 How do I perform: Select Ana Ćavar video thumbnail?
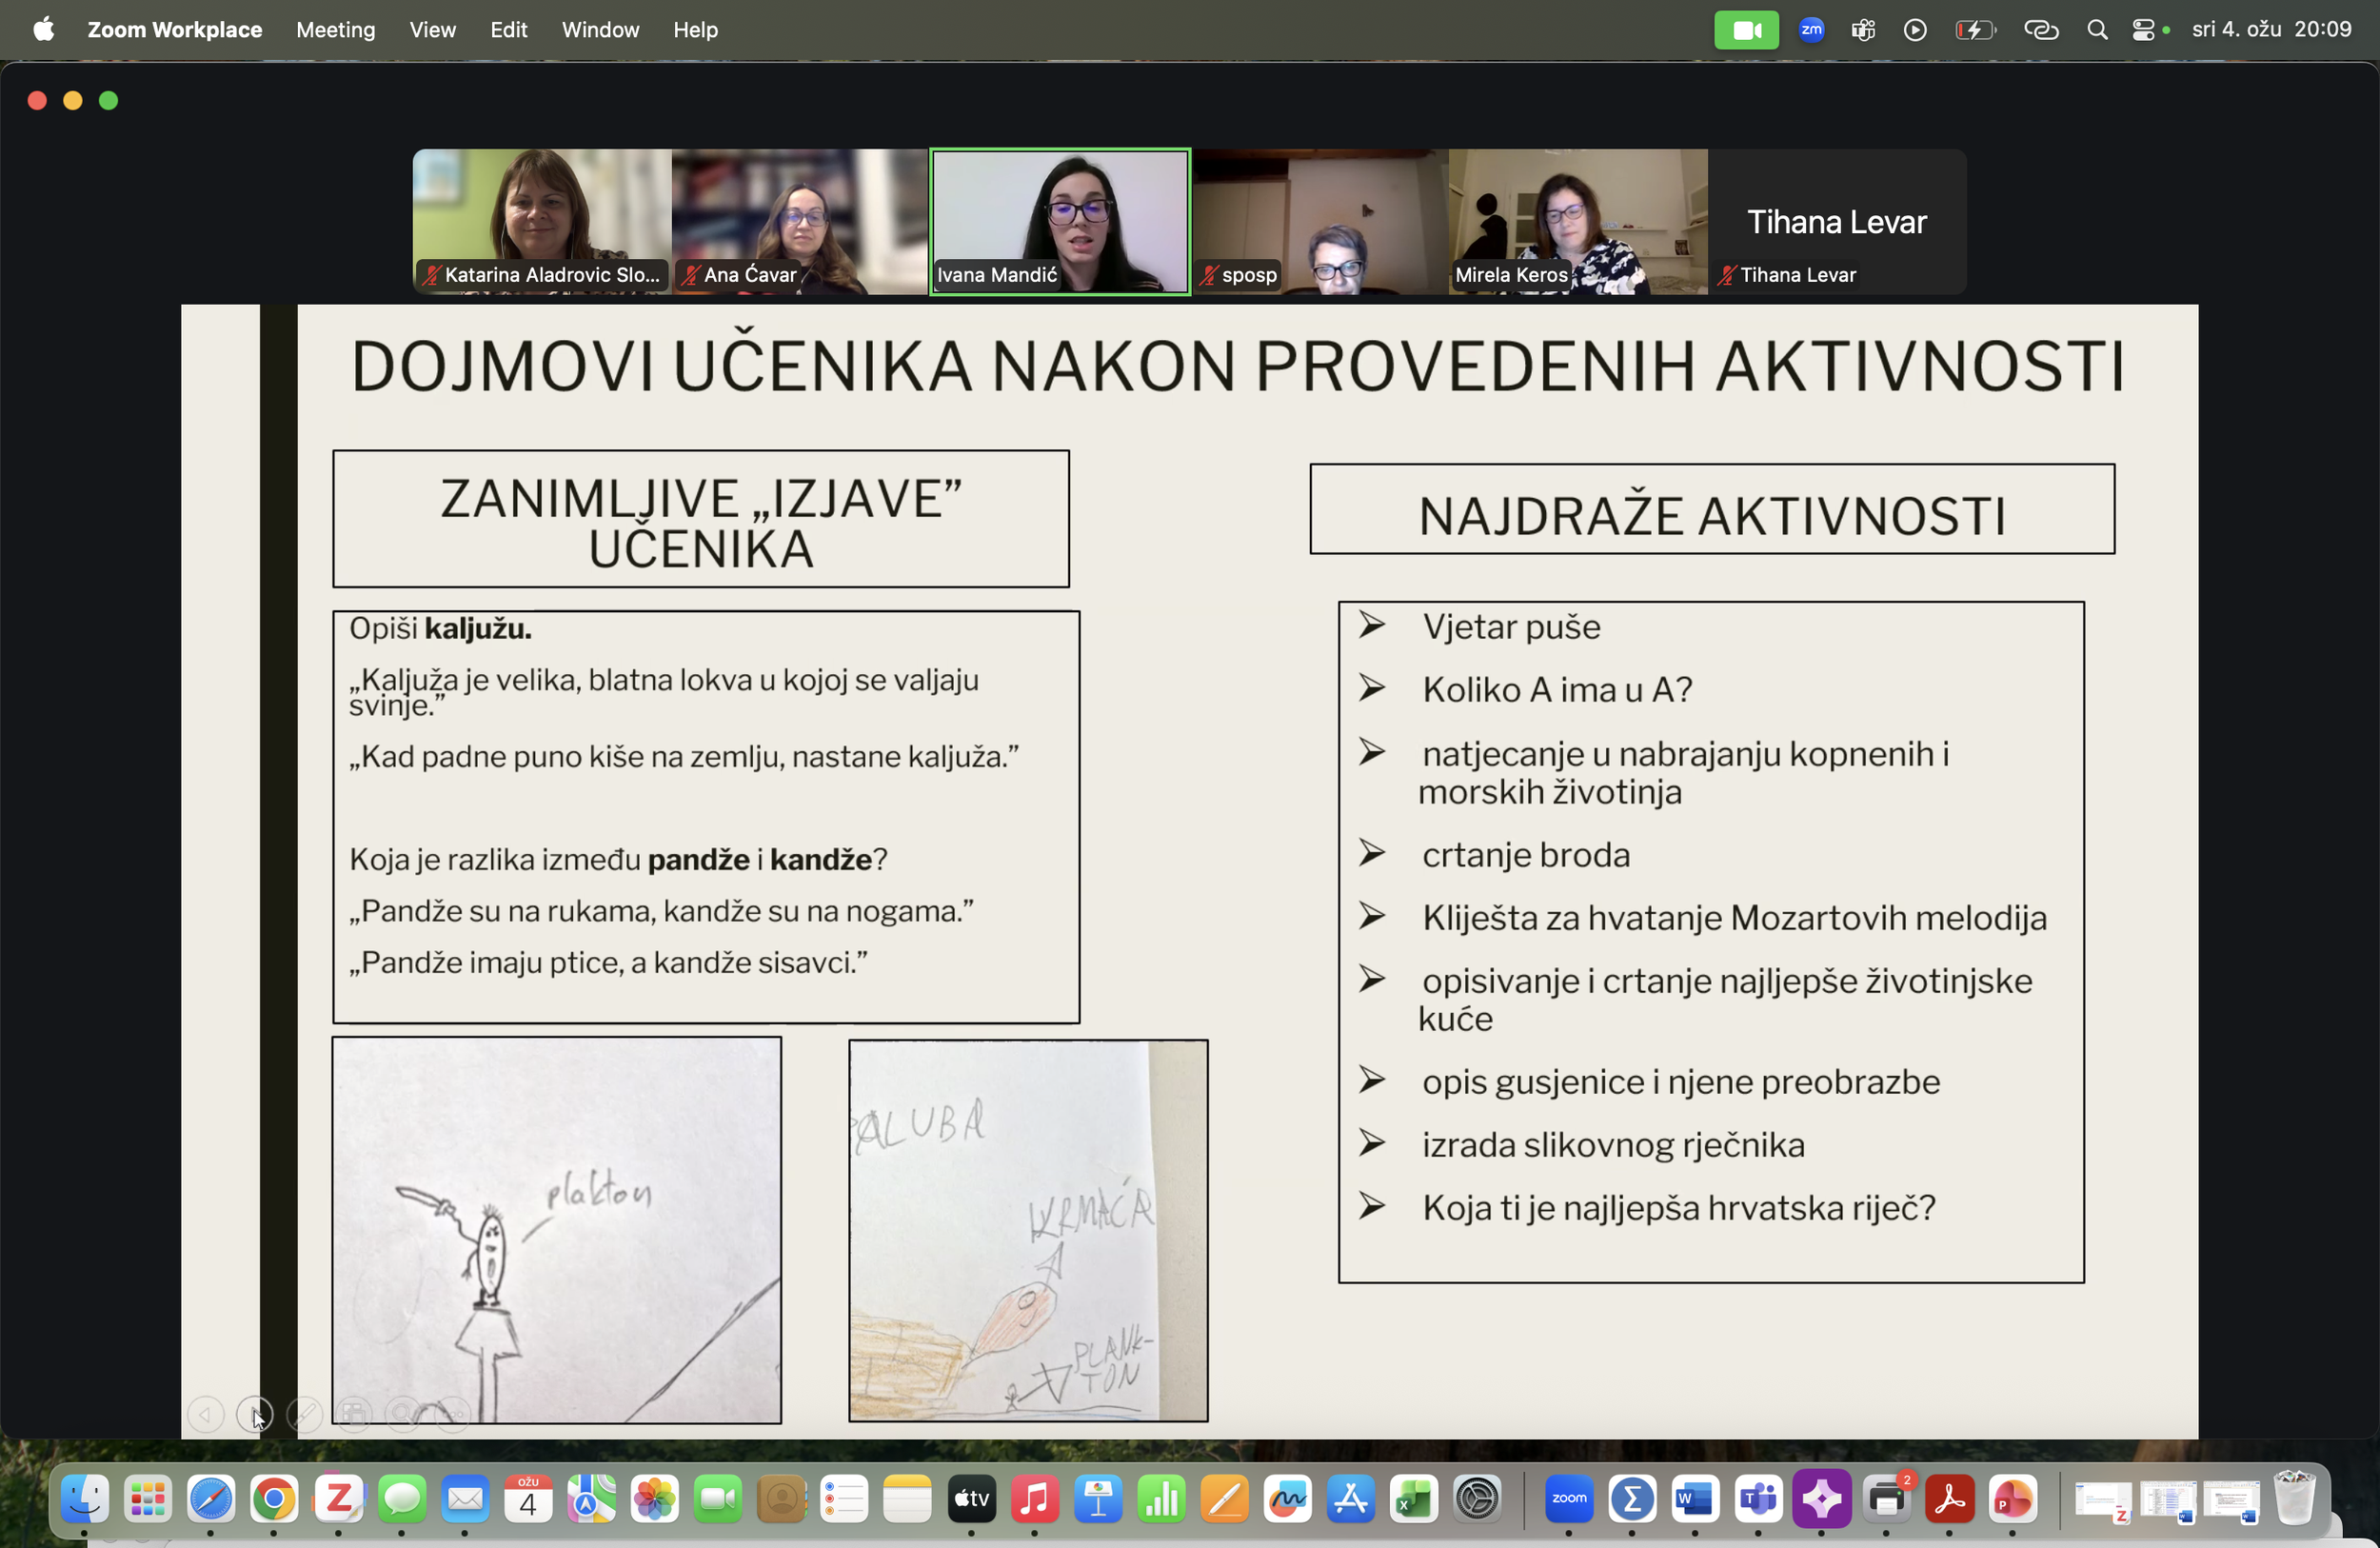coord(800,221)
